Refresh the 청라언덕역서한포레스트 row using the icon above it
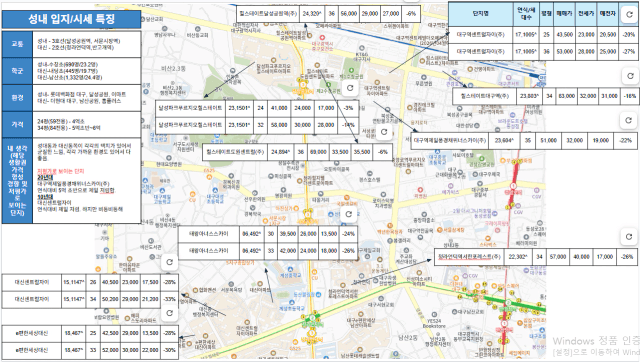640x362 pixels. pyautogui.click(x=629, y=237)
